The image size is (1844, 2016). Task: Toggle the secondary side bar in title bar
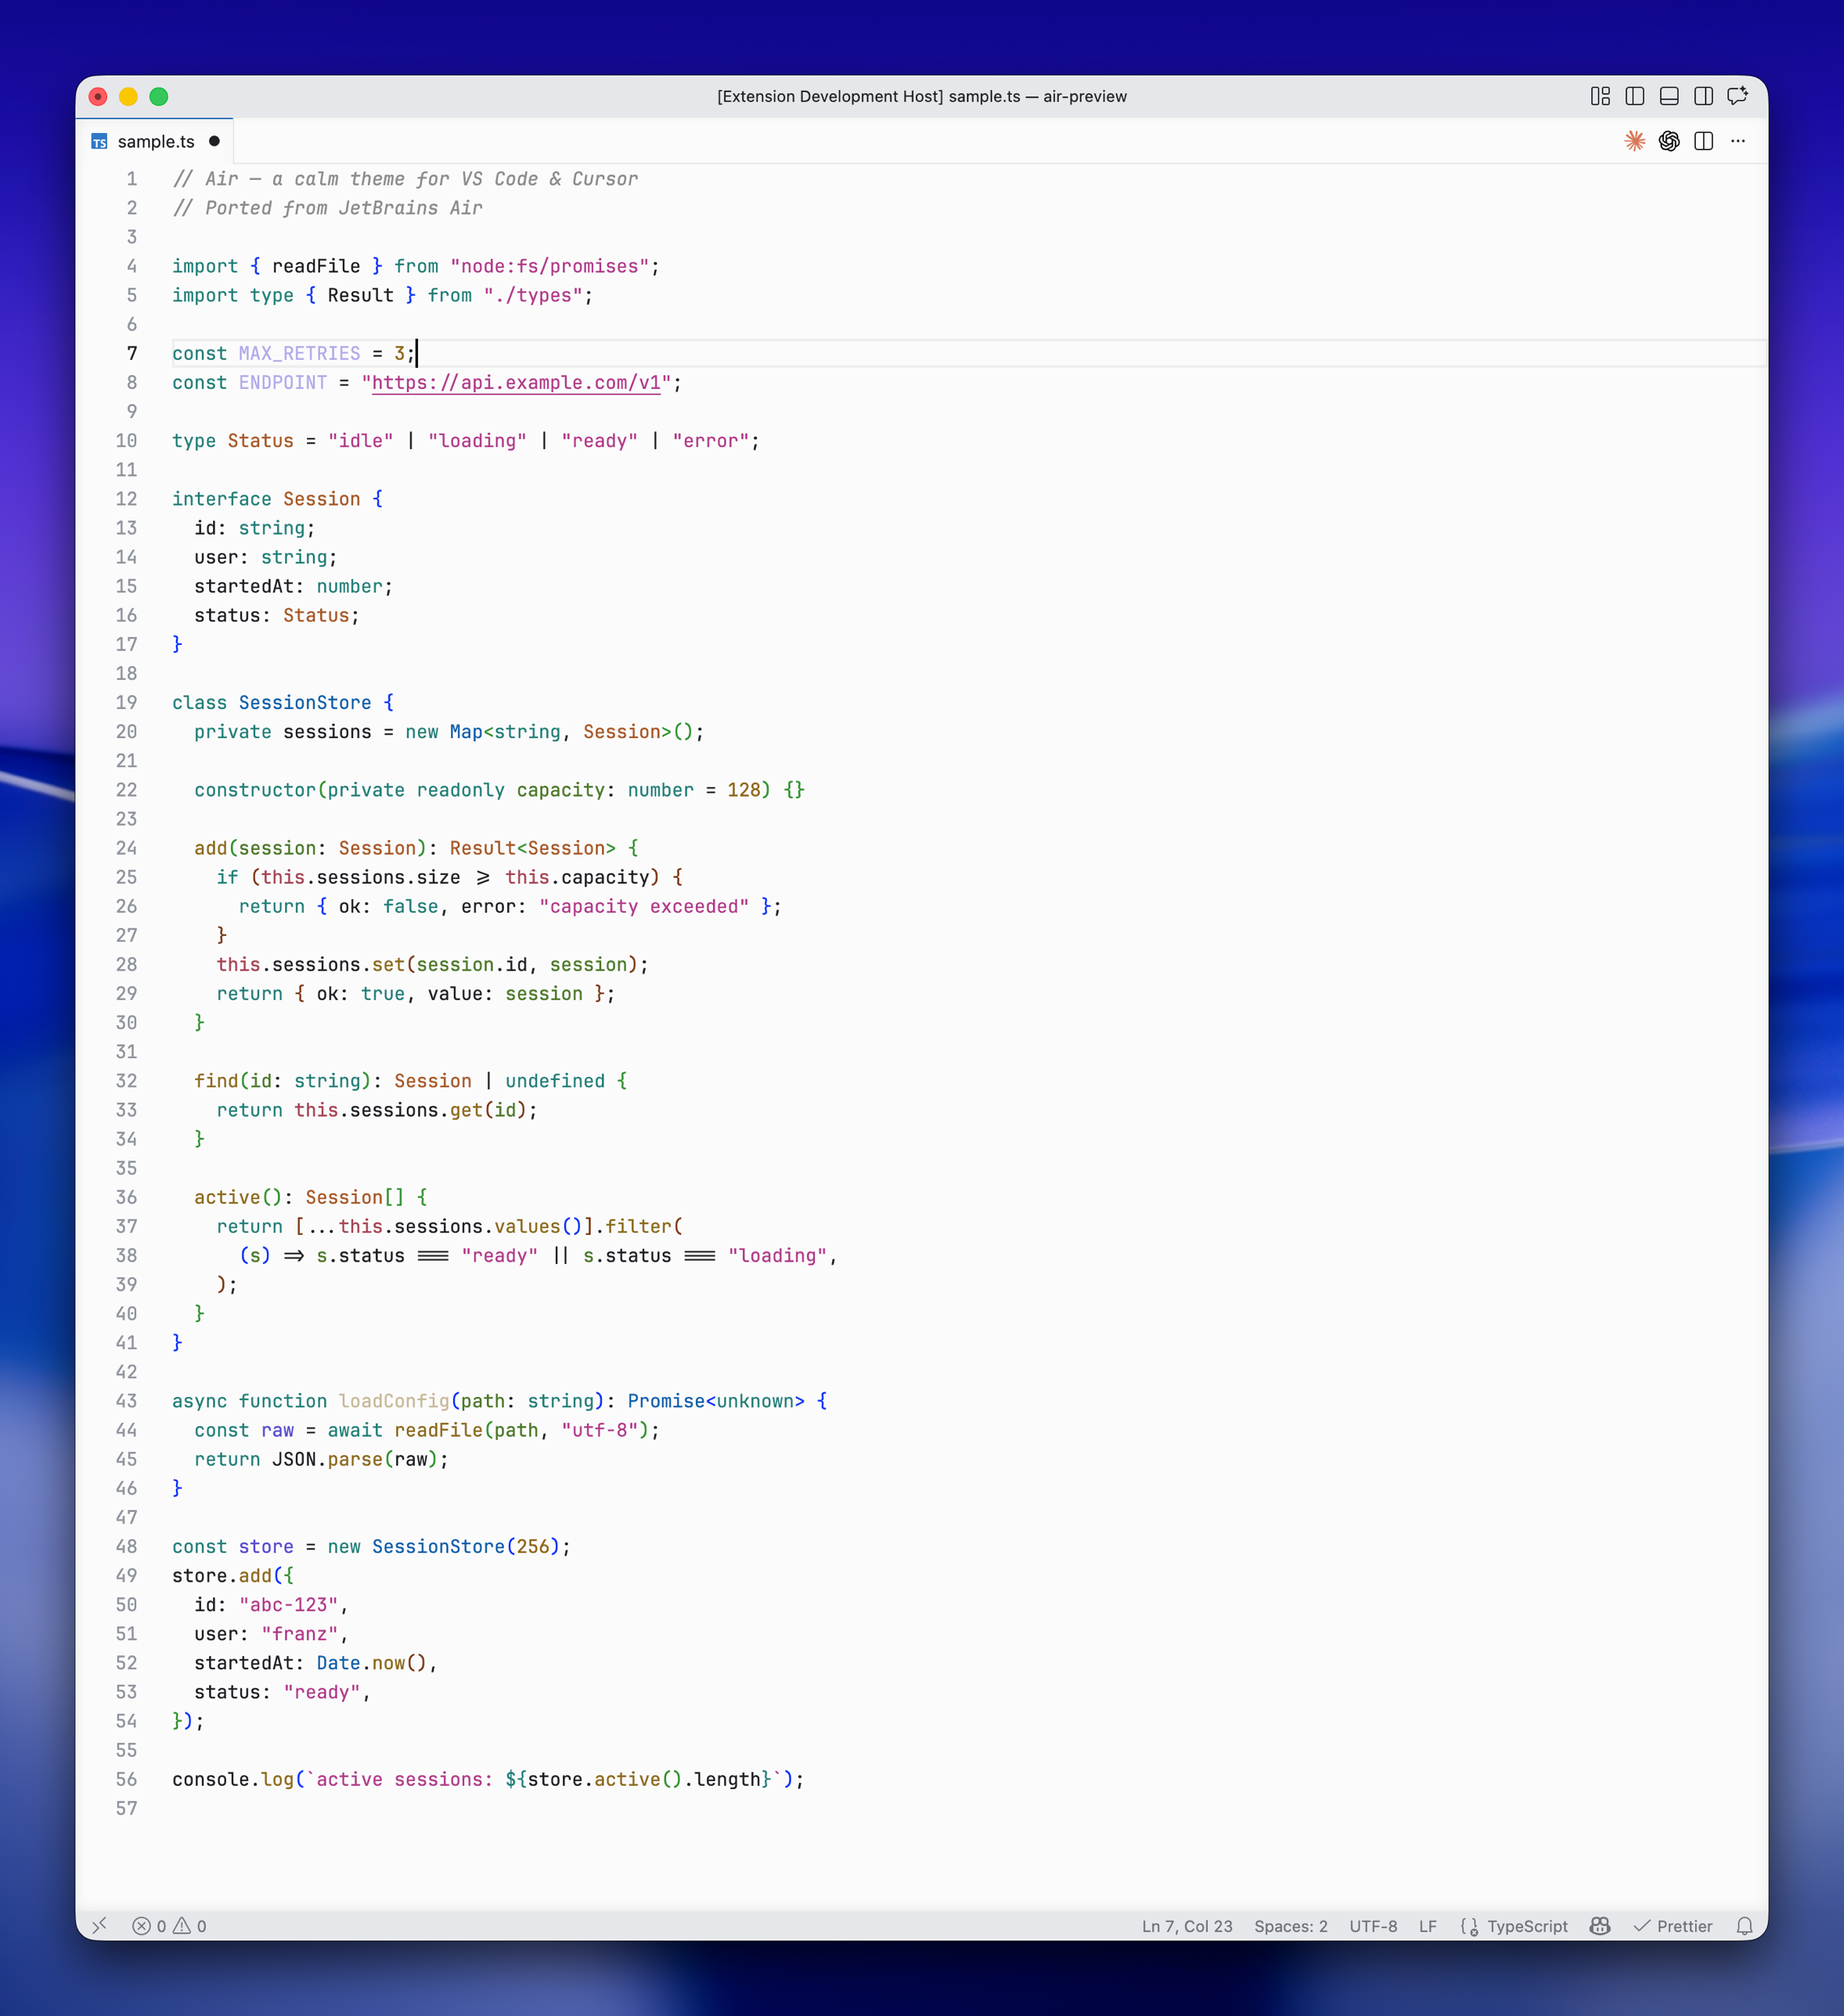tap(1704, 96)
